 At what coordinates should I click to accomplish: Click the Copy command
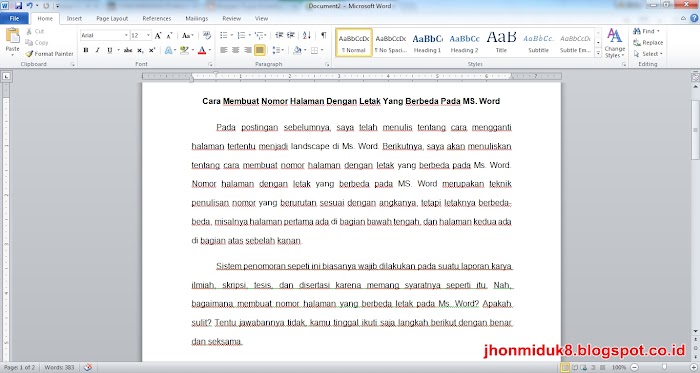point(37,42)
